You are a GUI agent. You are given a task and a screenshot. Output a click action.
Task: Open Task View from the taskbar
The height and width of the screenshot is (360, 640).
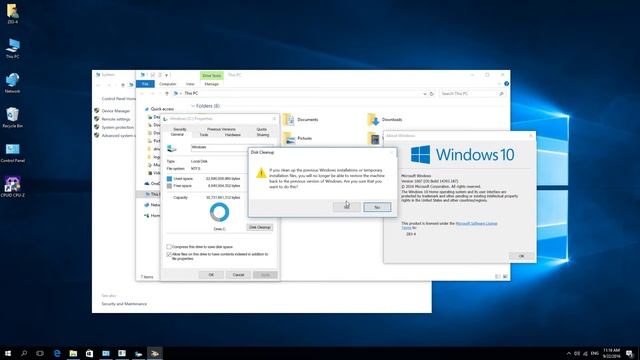(x=40, y=353)
